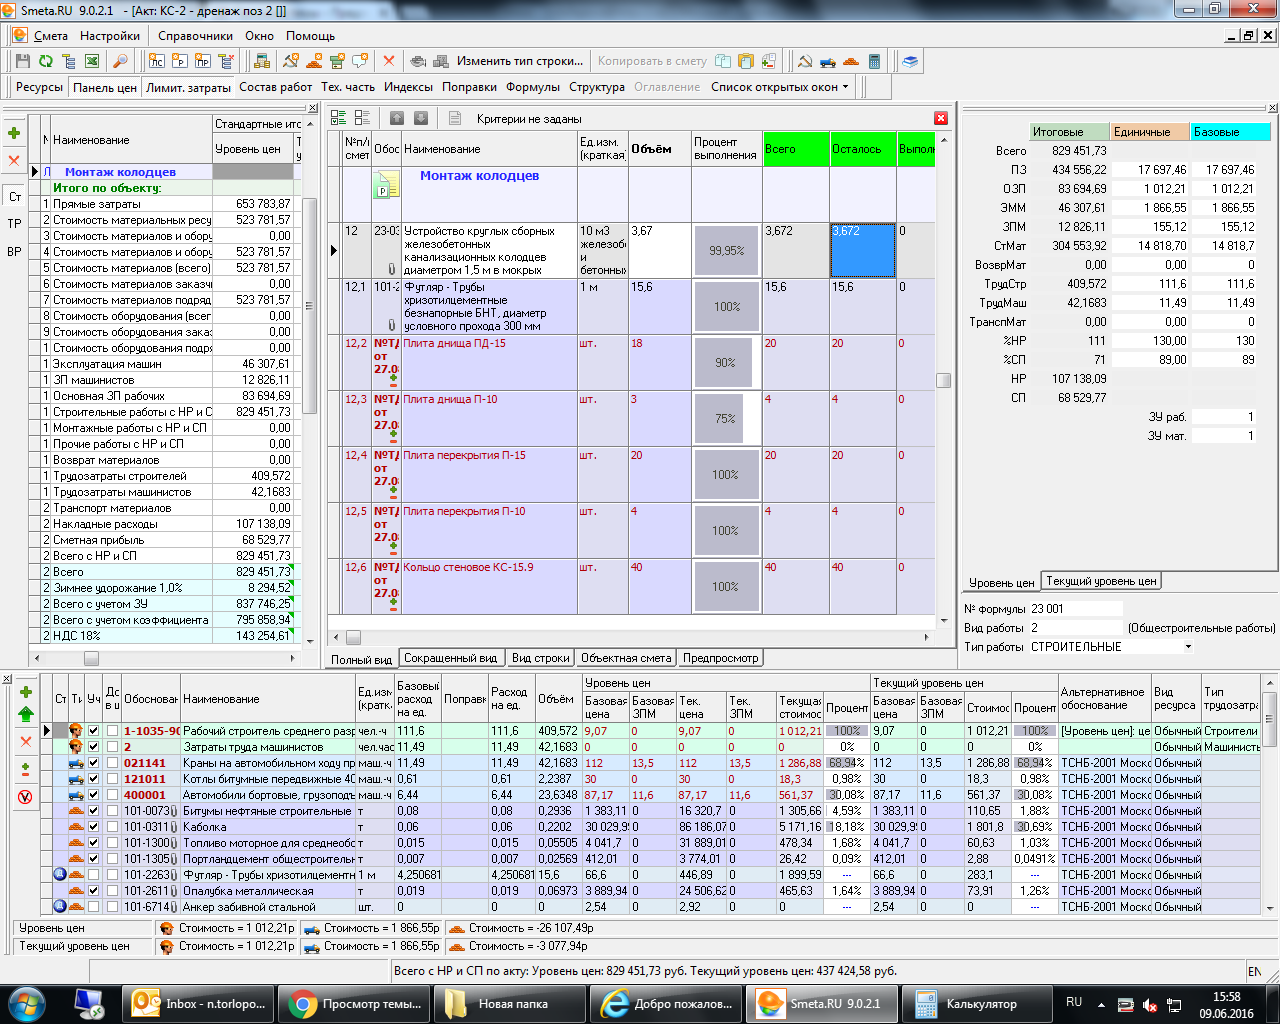The width and height of the screenshot is (1280, 1024).
Task: Toggle Уч checkbox for resource 021141
Action: point(94,763)
